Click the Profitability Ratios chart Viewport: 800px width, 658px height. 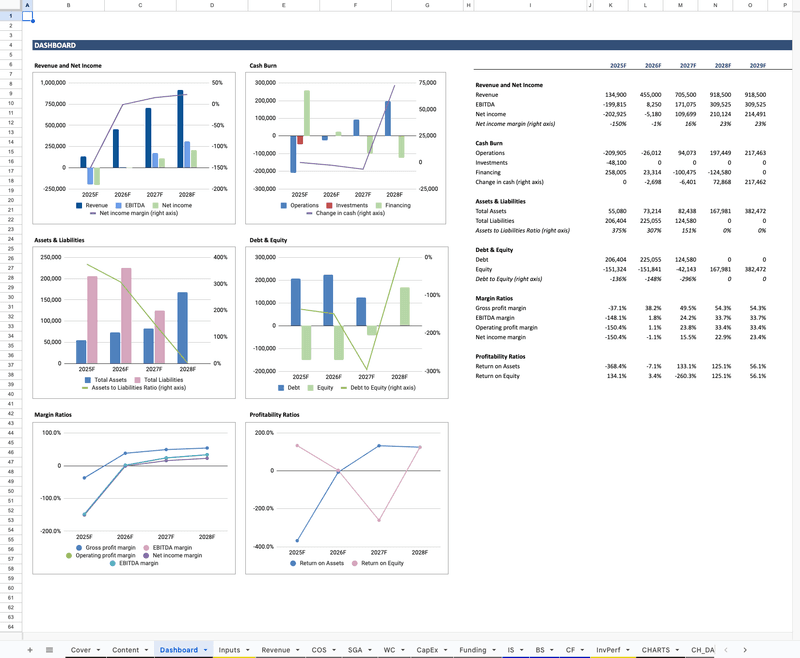coord(347,490)
